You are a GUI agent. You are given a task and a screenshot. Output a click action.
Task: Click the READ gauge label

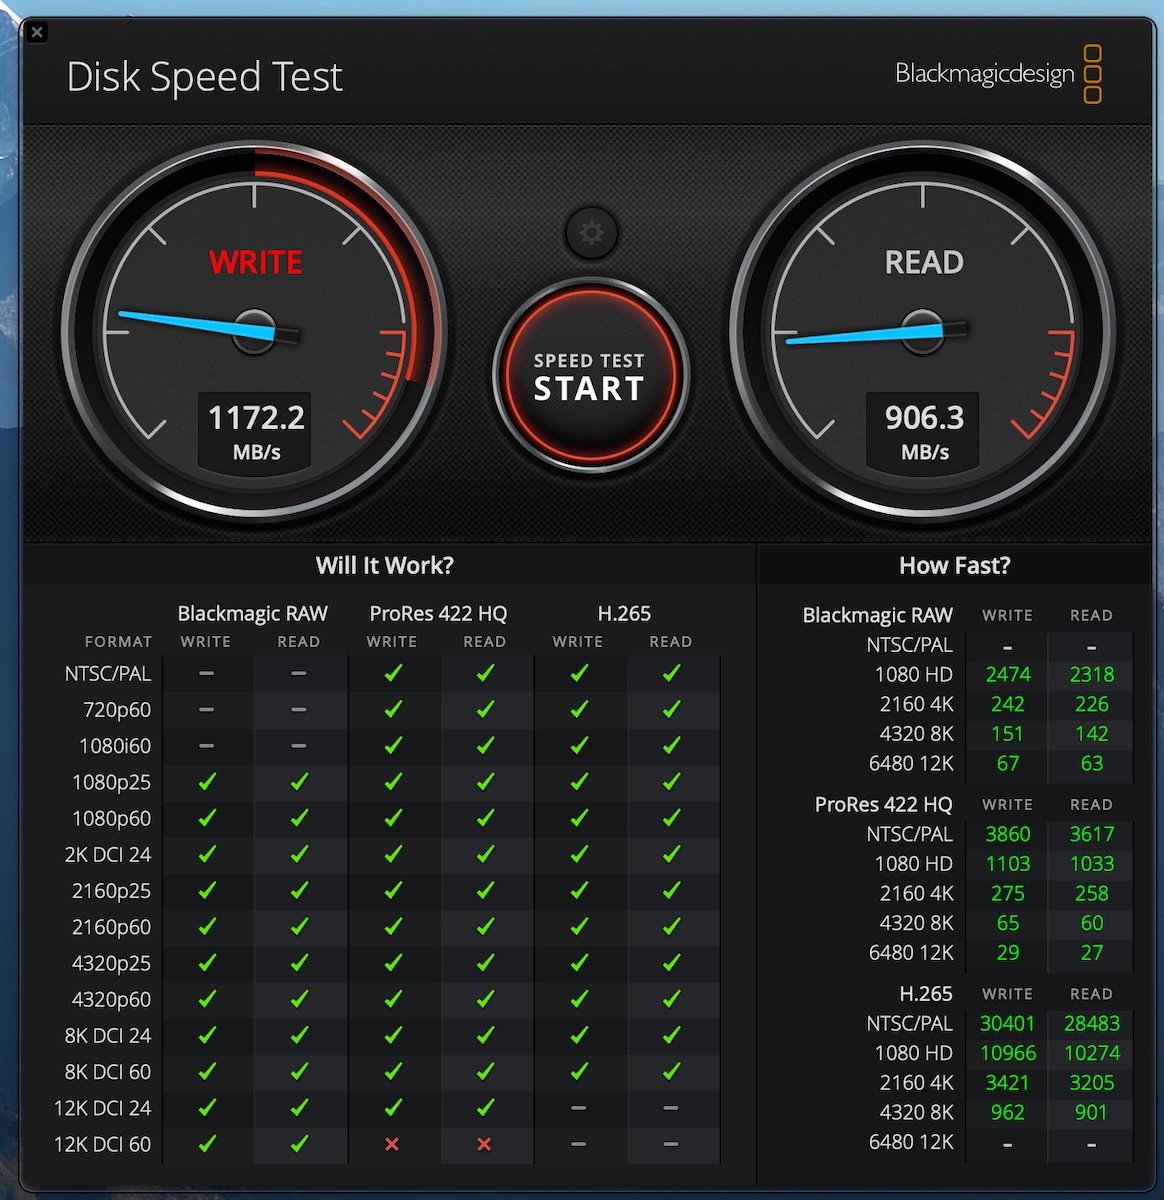pyautogui.click(x=924, y=262)
